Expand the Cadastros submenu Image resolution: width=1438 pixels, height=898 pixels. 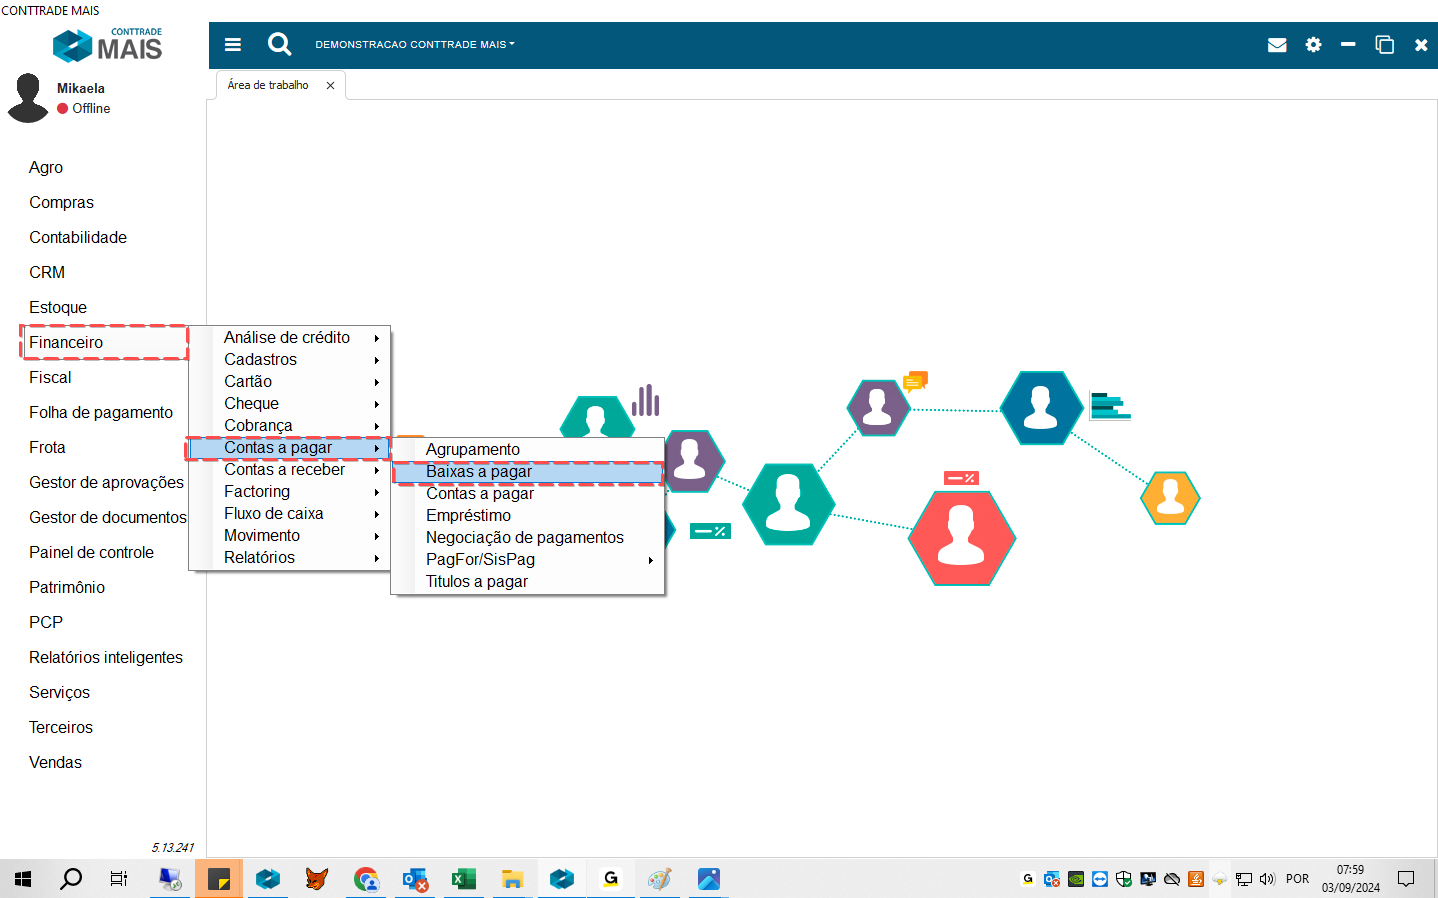(x=288, y=360)
